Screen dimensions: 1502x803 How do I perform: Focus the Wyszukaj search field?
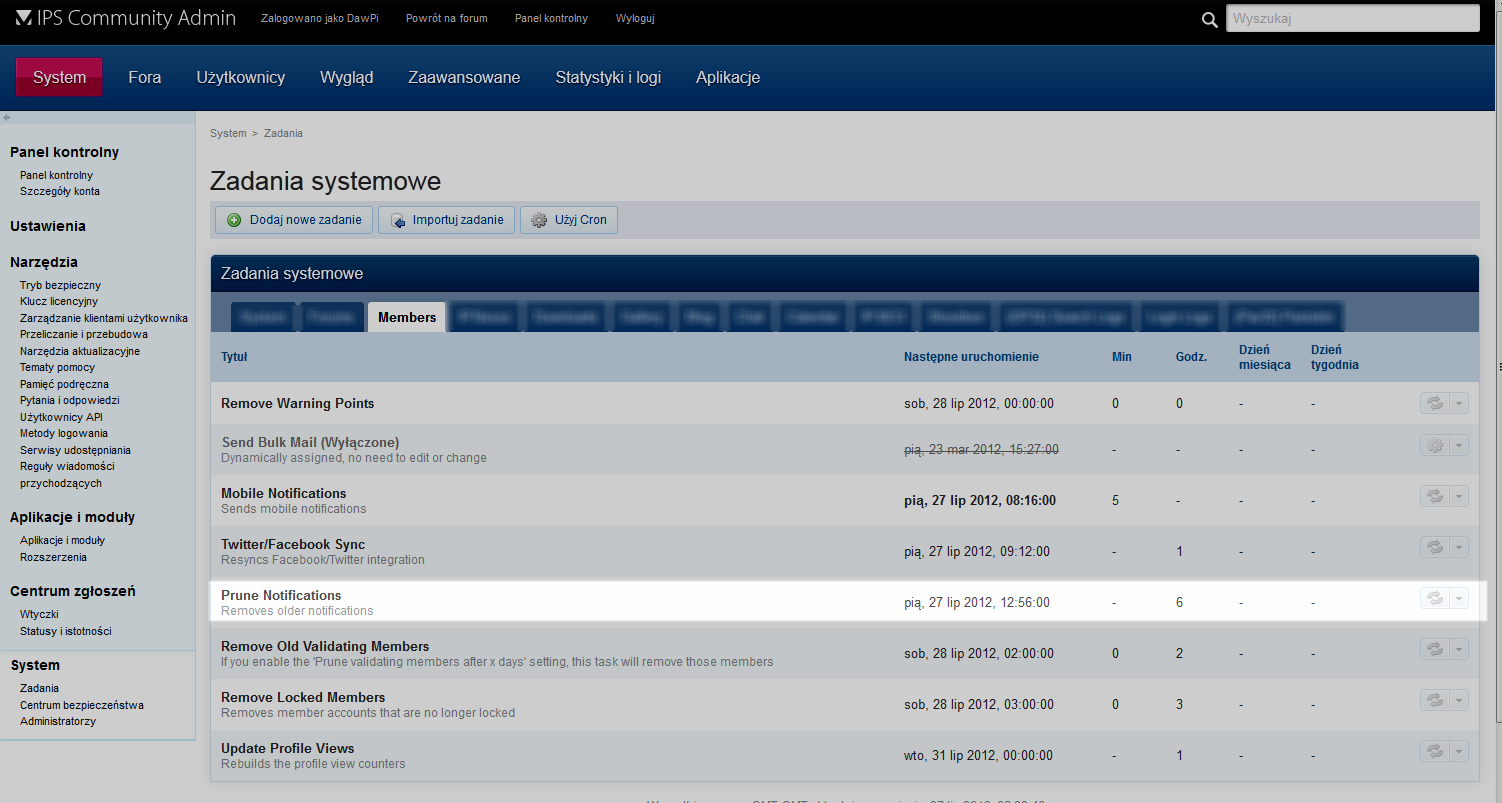(1352, 18)
